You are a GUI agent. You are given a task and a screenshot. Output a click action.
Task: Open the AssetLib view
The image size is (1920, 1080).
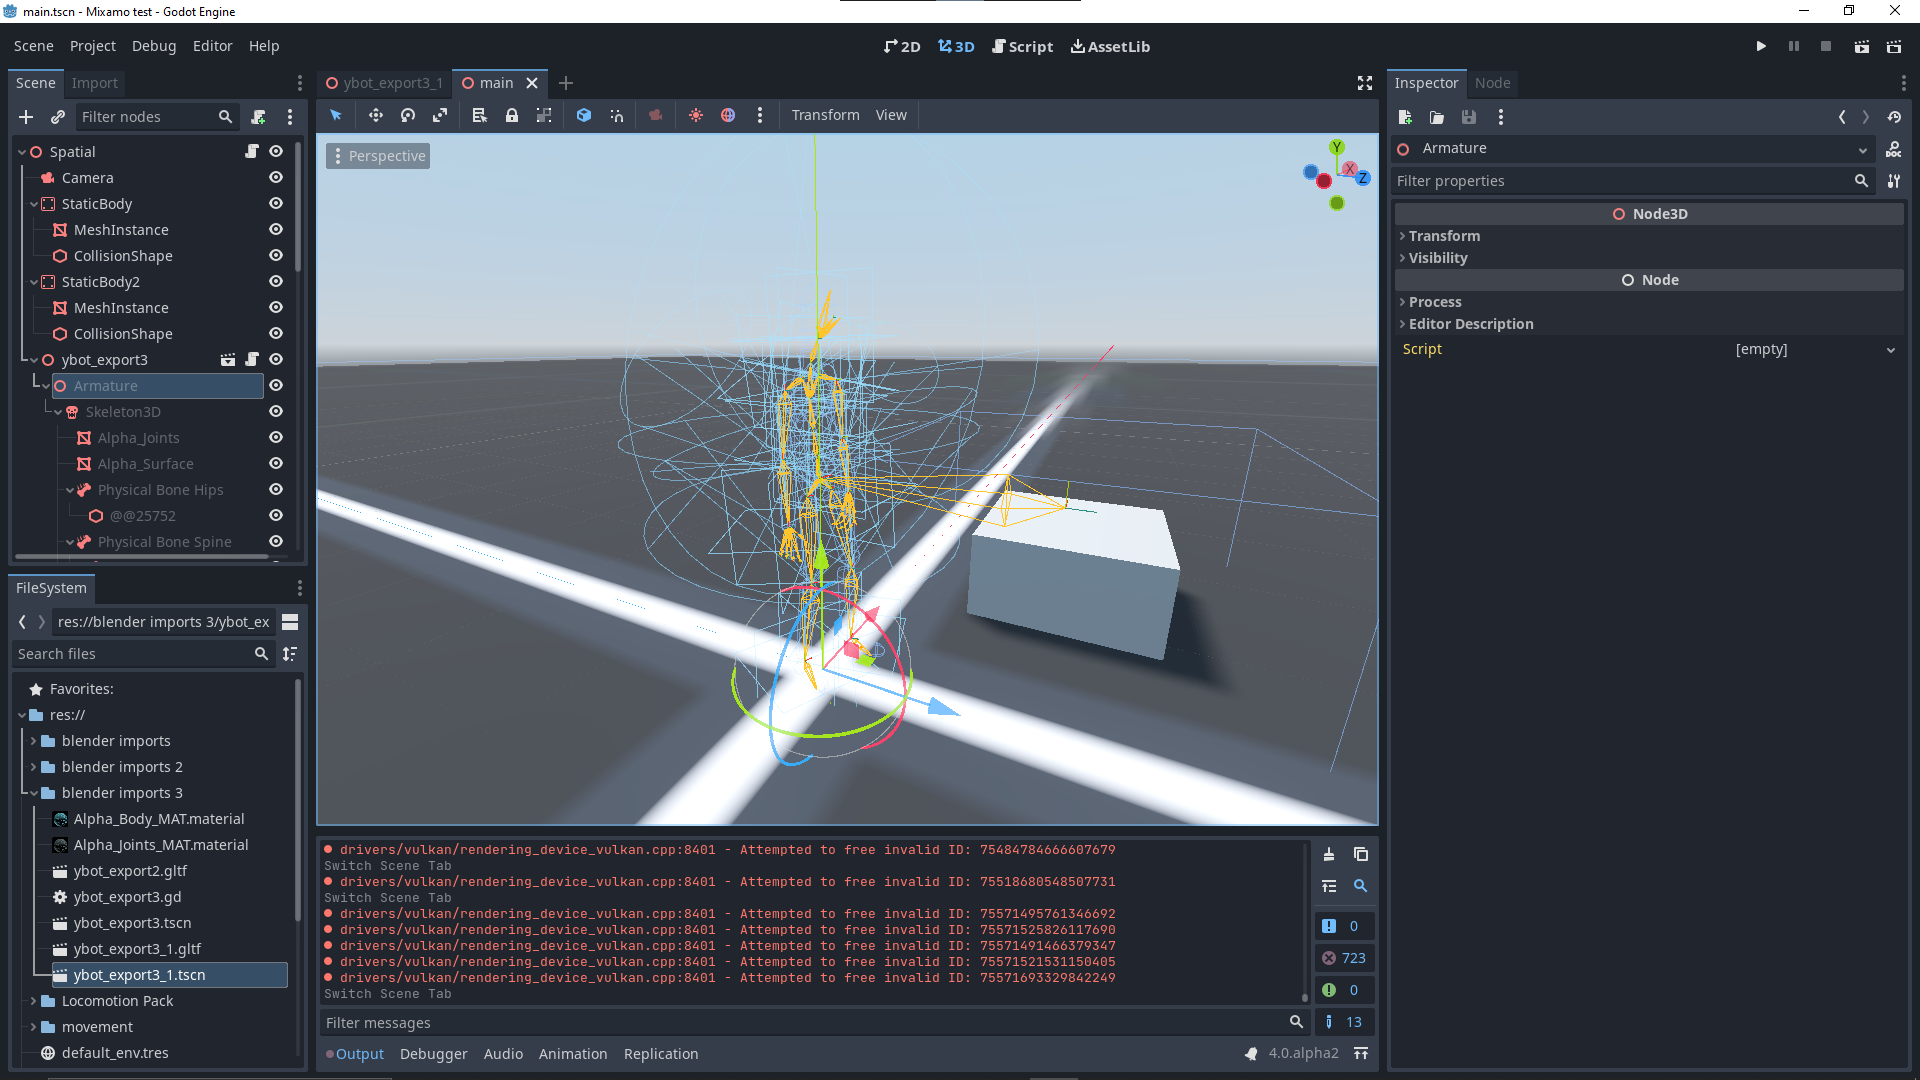click(x=1110, y=46)
